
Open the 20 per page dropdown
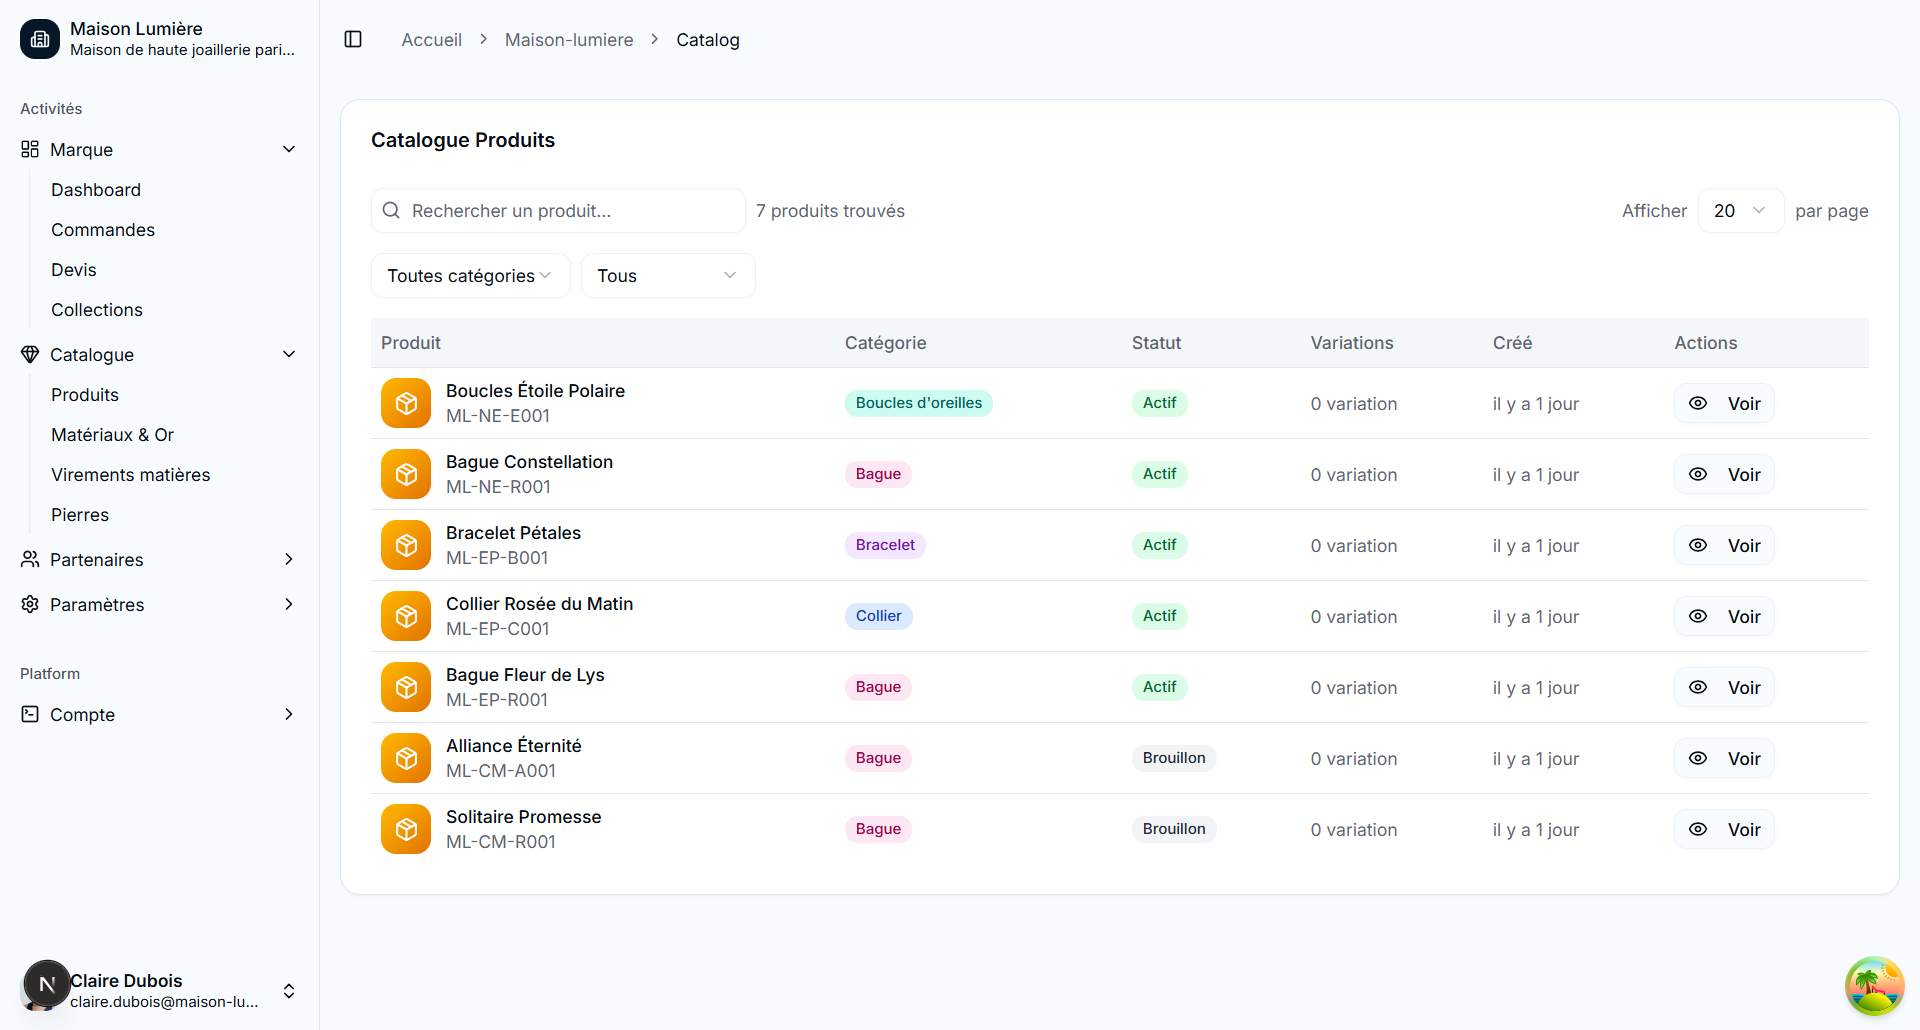pos(1740,211)
